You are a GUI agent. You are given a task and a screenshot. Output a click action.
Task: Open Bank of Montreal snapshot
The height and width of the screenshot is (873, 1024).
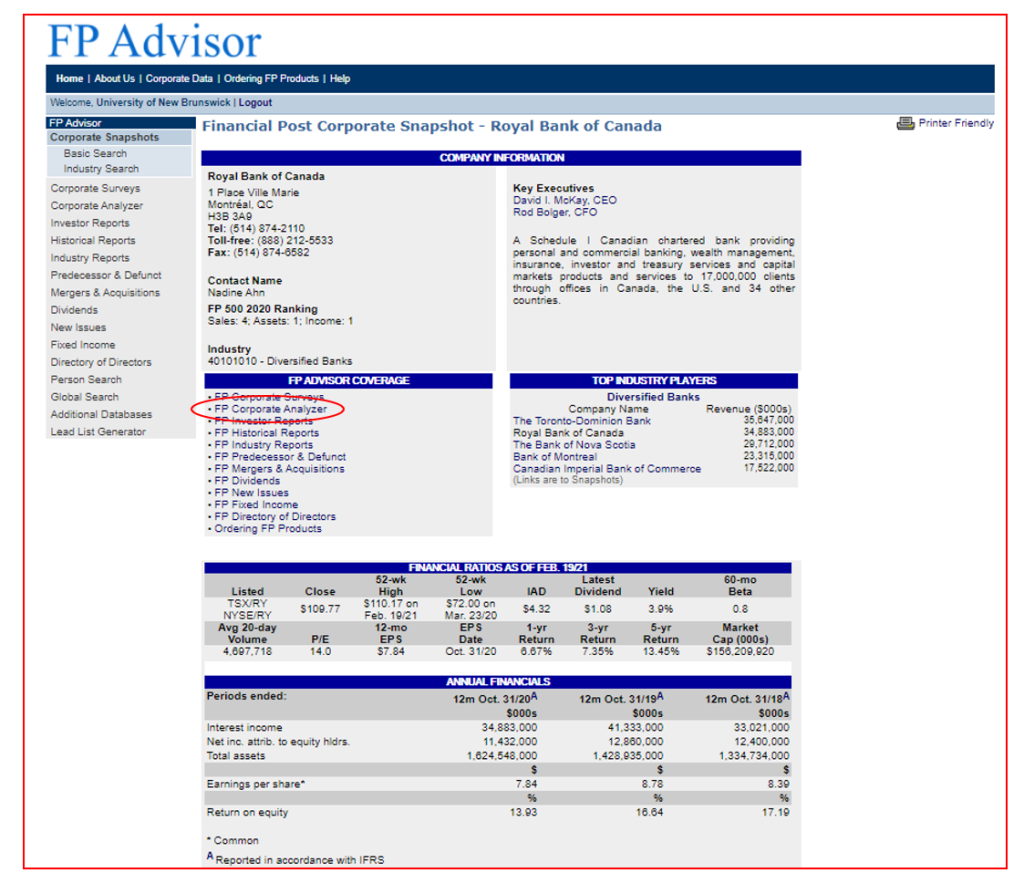555,457
